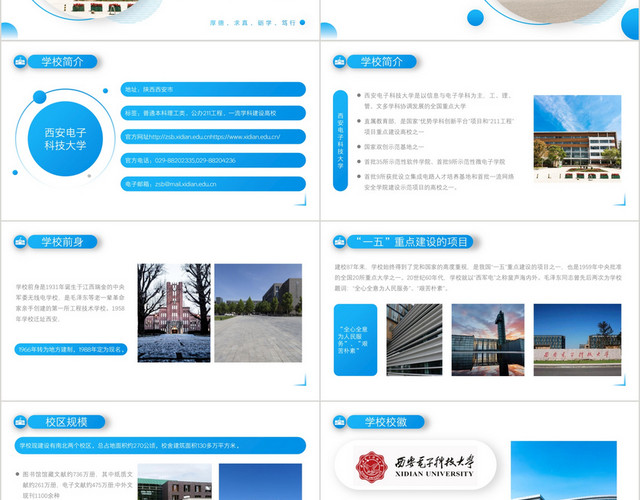Open the snowy red-brick tower photo

[174, 313]
